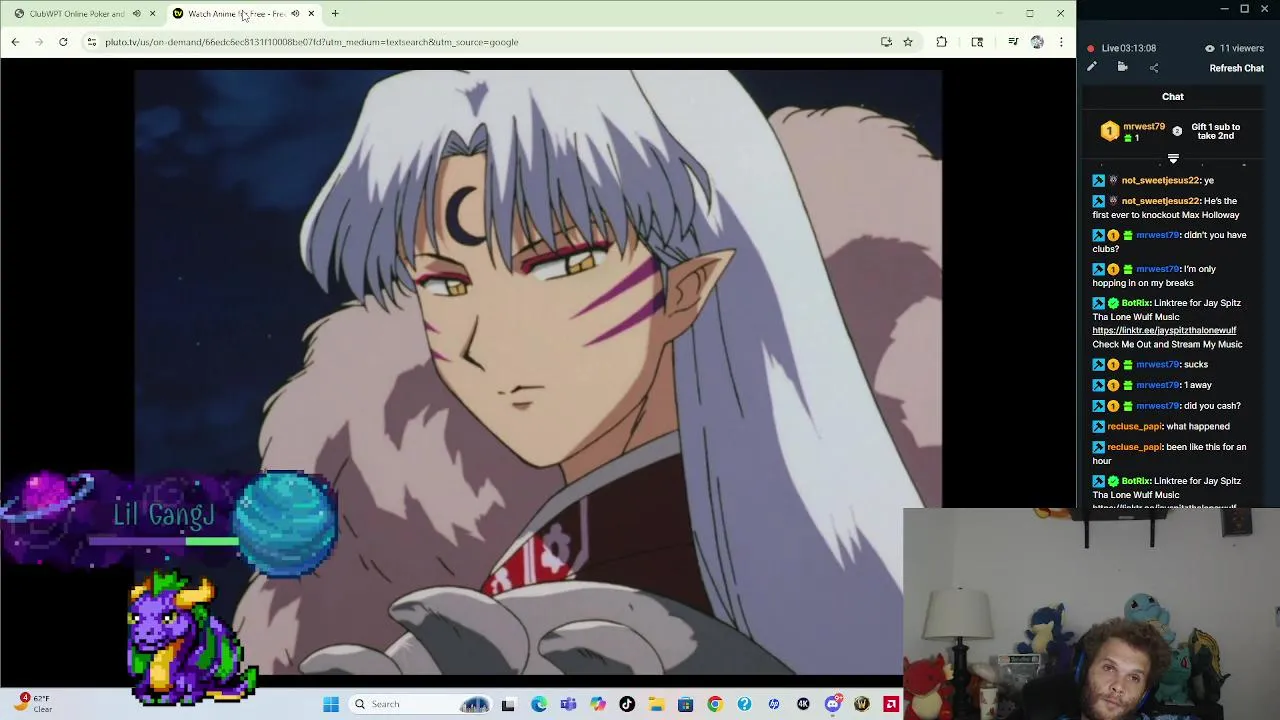Go back in the browser

[x=15, y=42]
